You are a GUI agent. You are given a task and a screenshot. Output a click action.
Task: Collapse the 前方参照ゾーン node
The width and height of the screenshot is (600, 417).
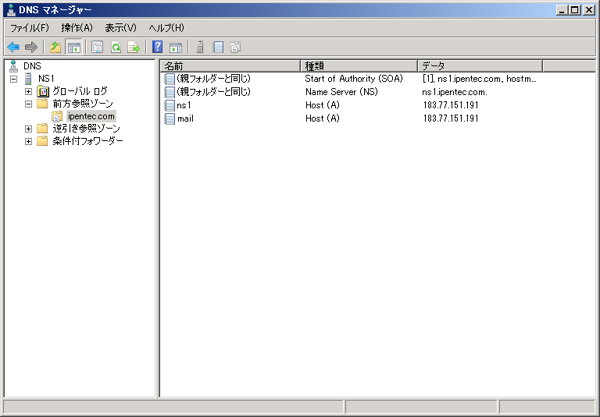click(x=28, y=104)
